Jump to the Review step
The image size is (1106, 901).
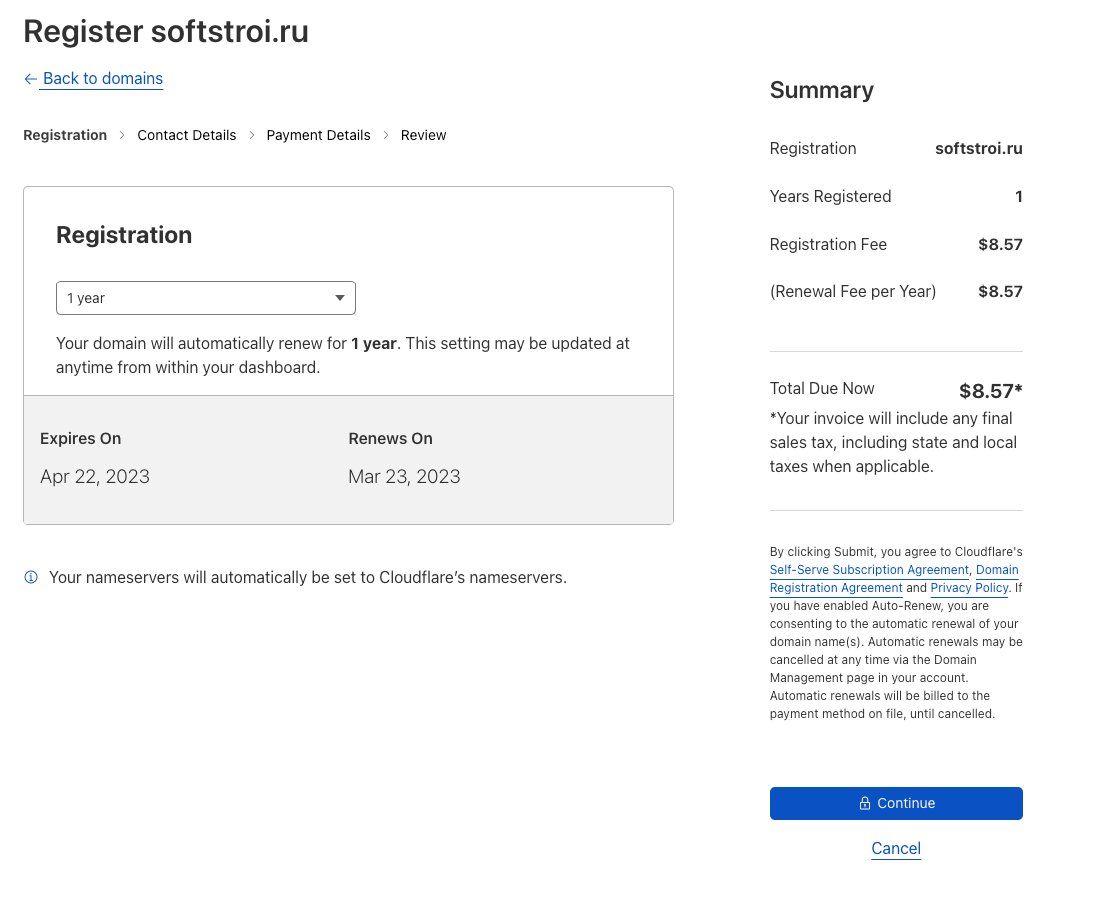pyautogui.click(x=423, y=135)
